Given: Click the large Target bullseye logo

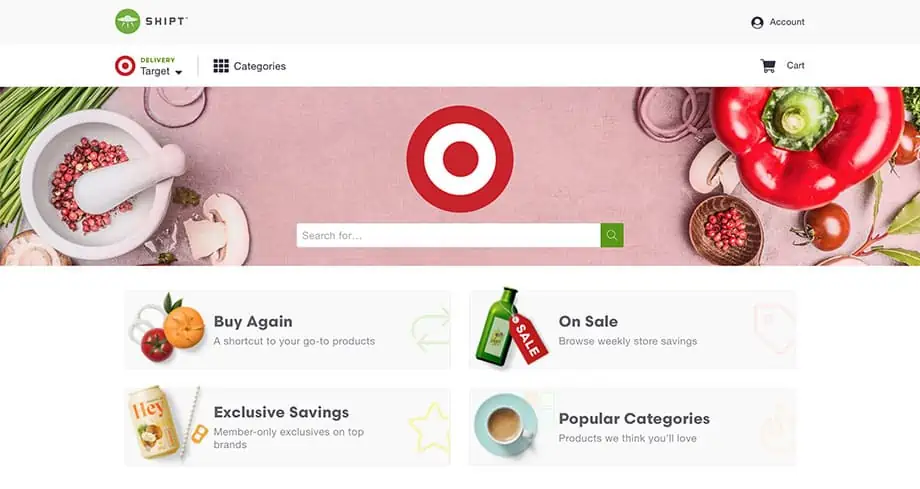Looking at the screenshot, I should point(460,159).
